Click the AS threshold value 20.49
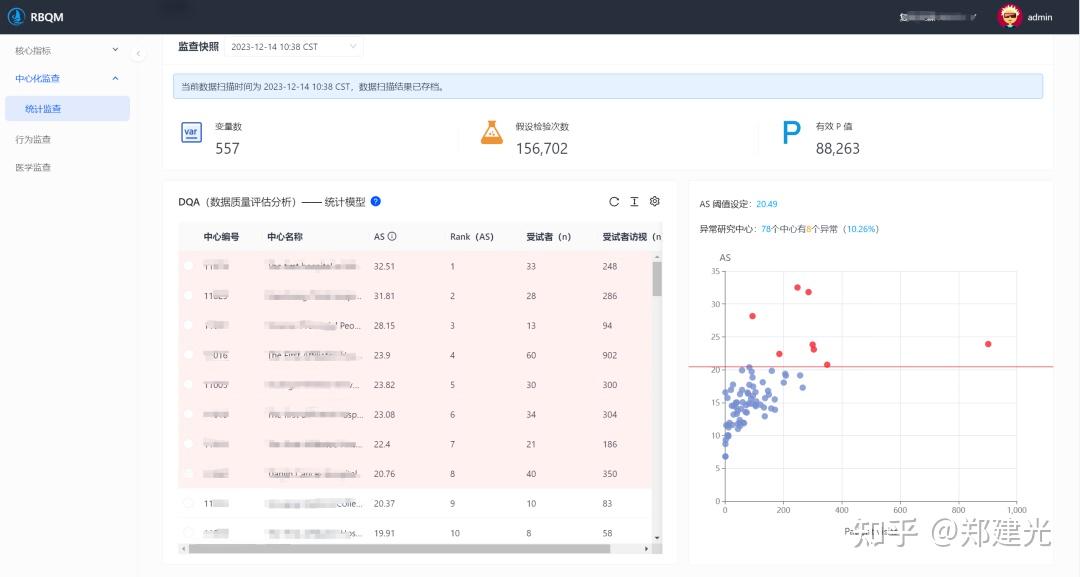The height and width of the screenshot is (577, 1080). click(x=767, y=204)
